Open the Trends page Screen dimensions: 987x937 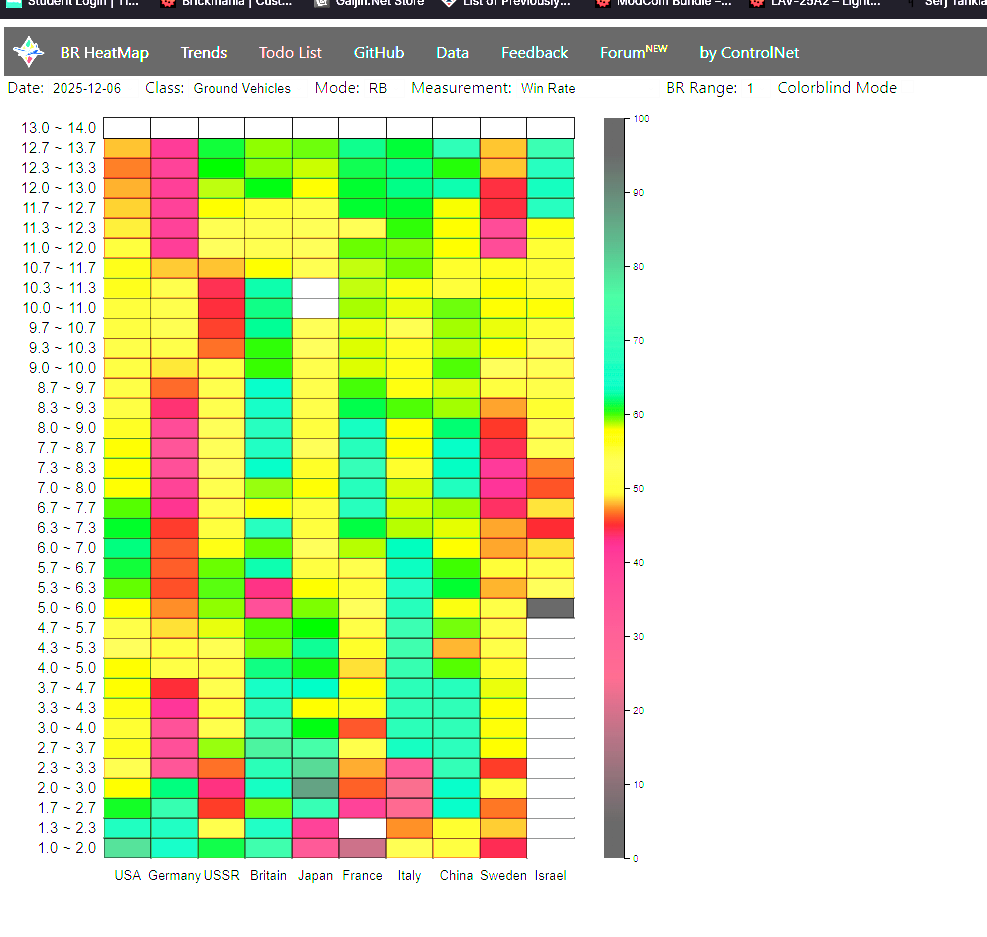(204, 53)
